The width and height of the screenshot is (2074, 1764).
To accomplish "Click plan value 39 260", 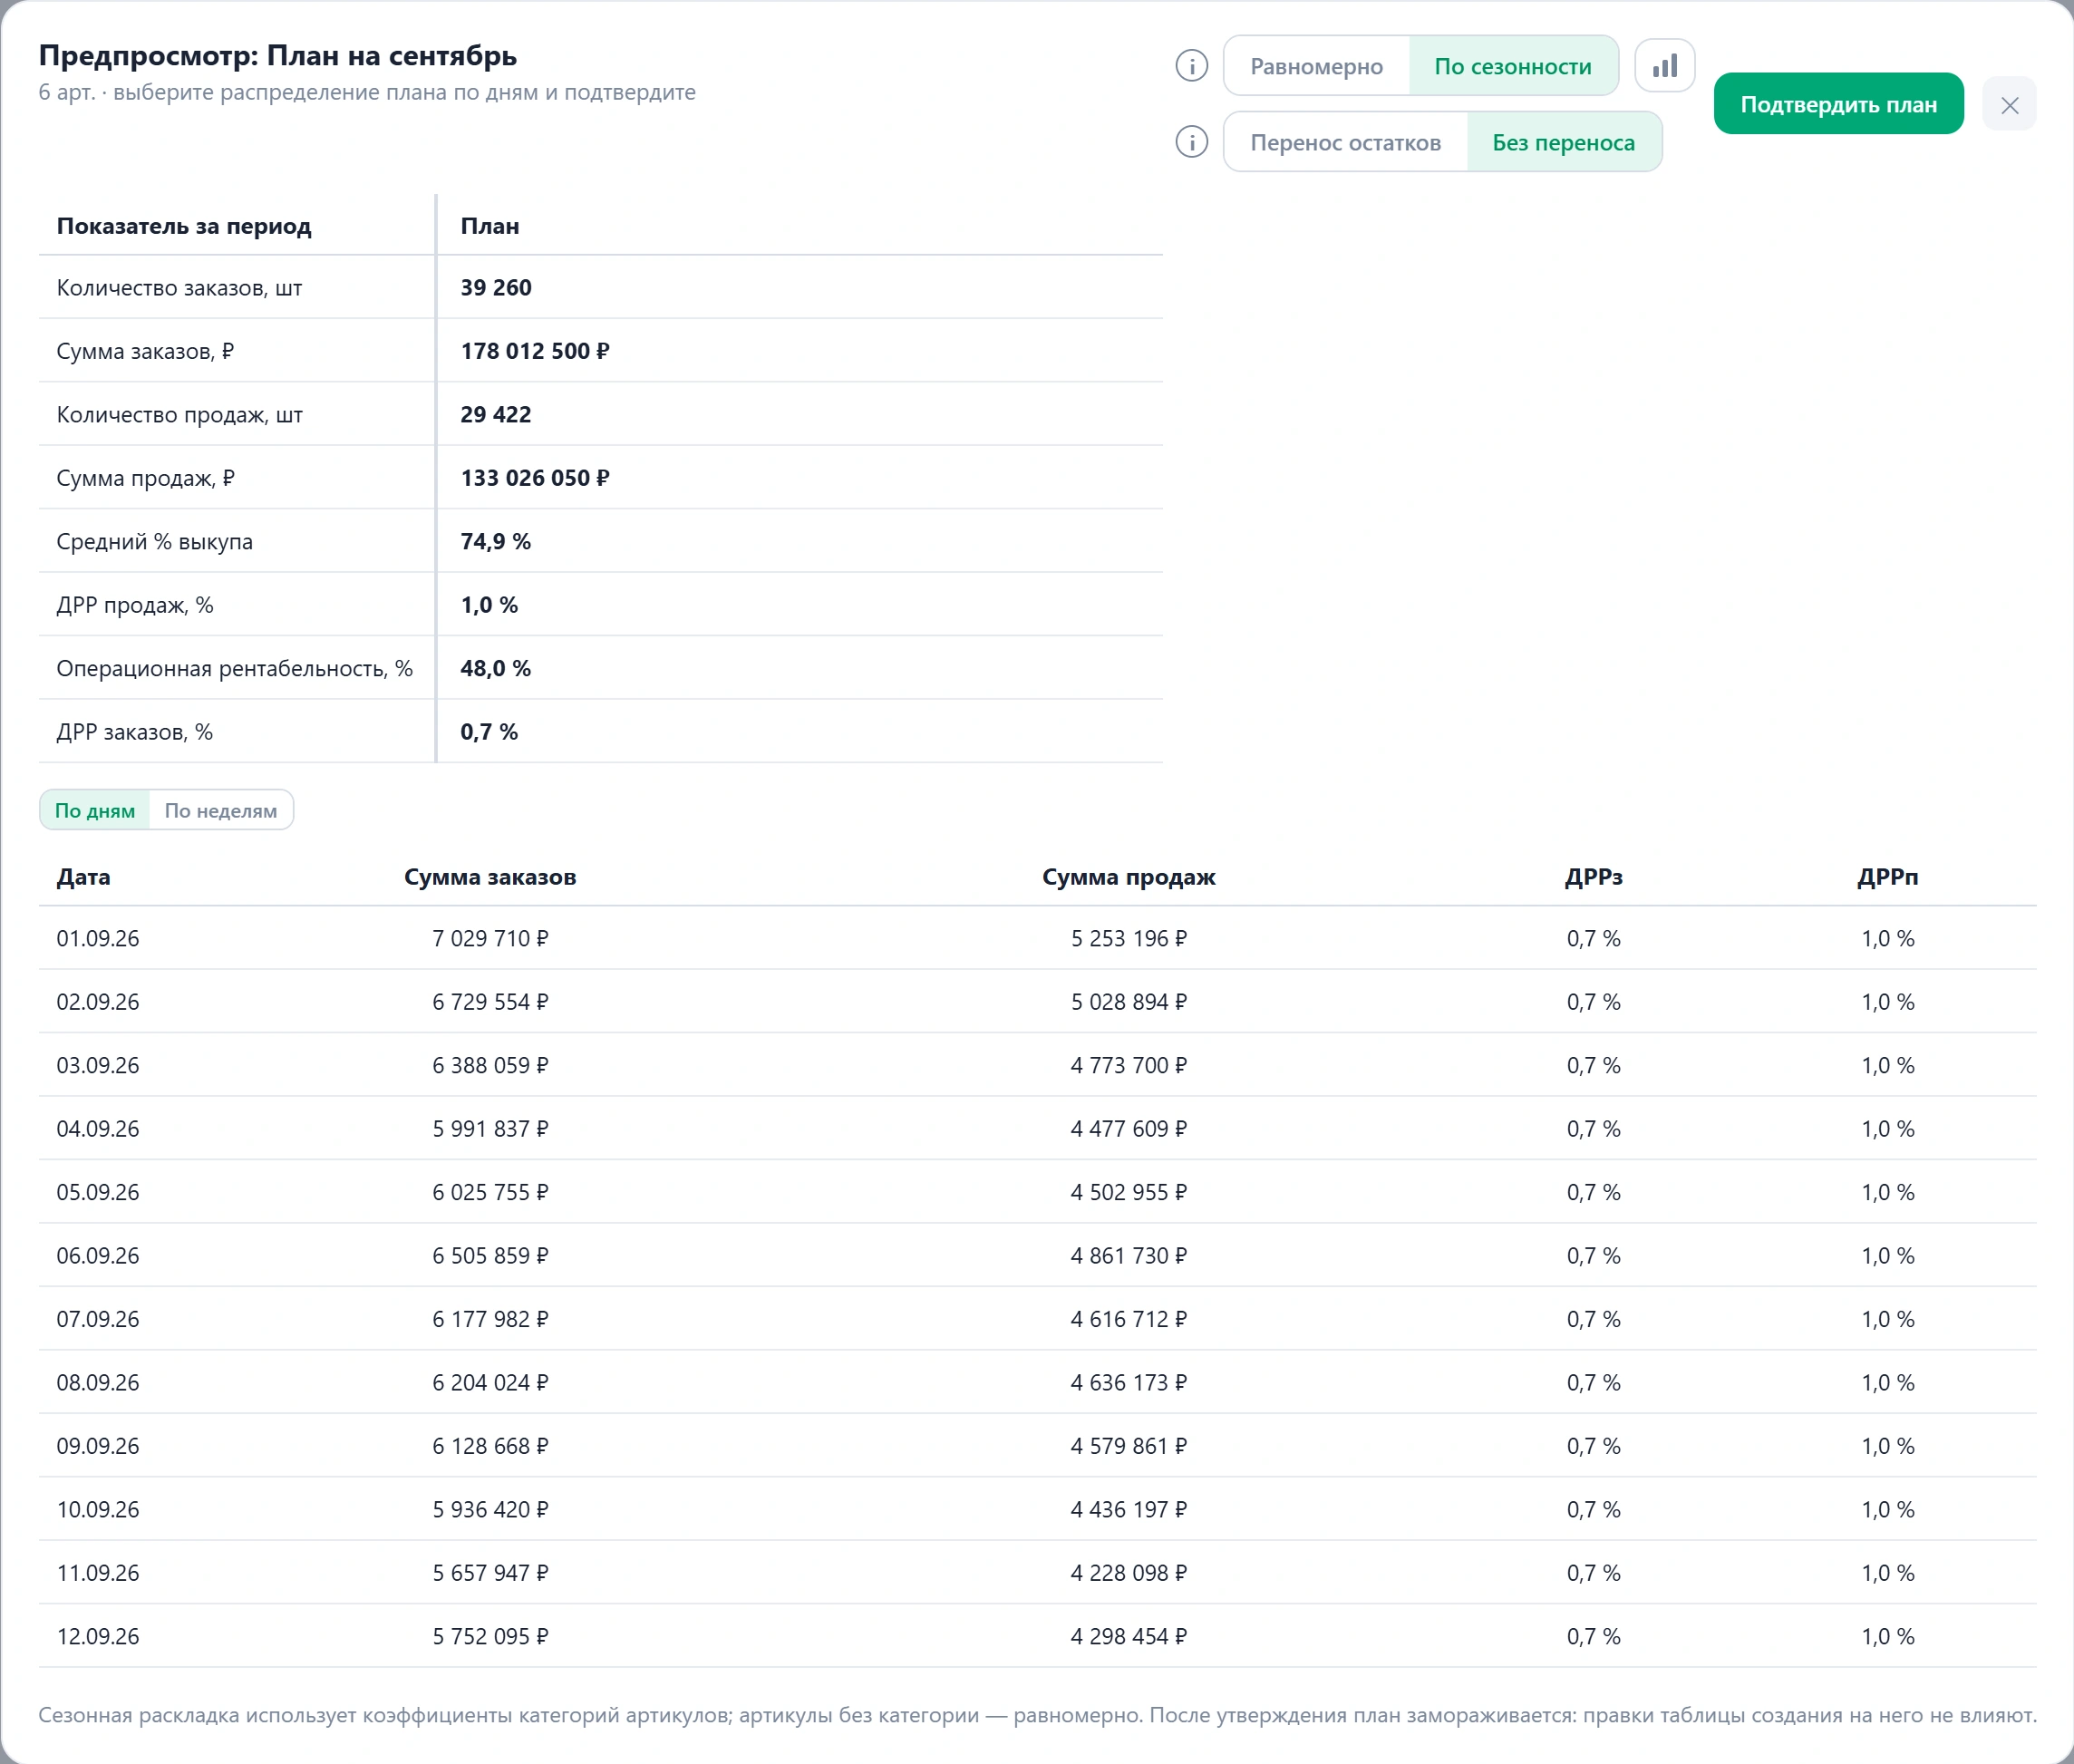I will pos(496,288).
